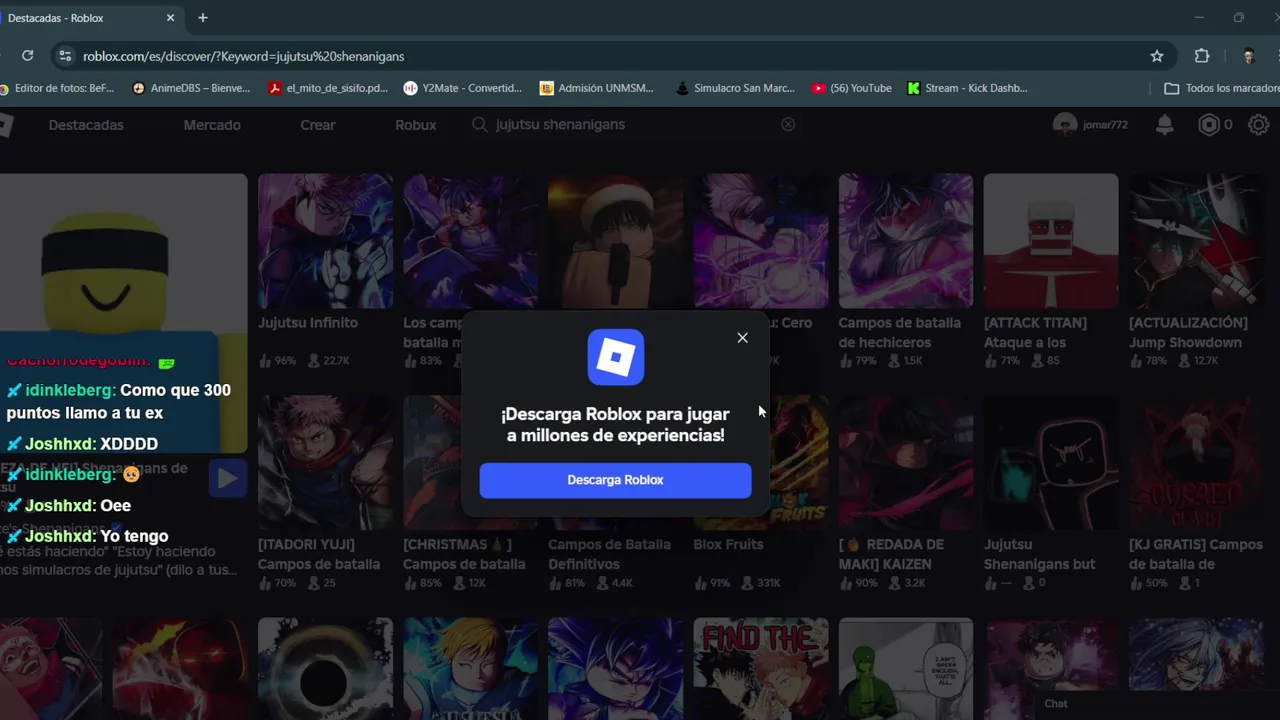Open the settings gear icon

click(x=1259, y=125)
